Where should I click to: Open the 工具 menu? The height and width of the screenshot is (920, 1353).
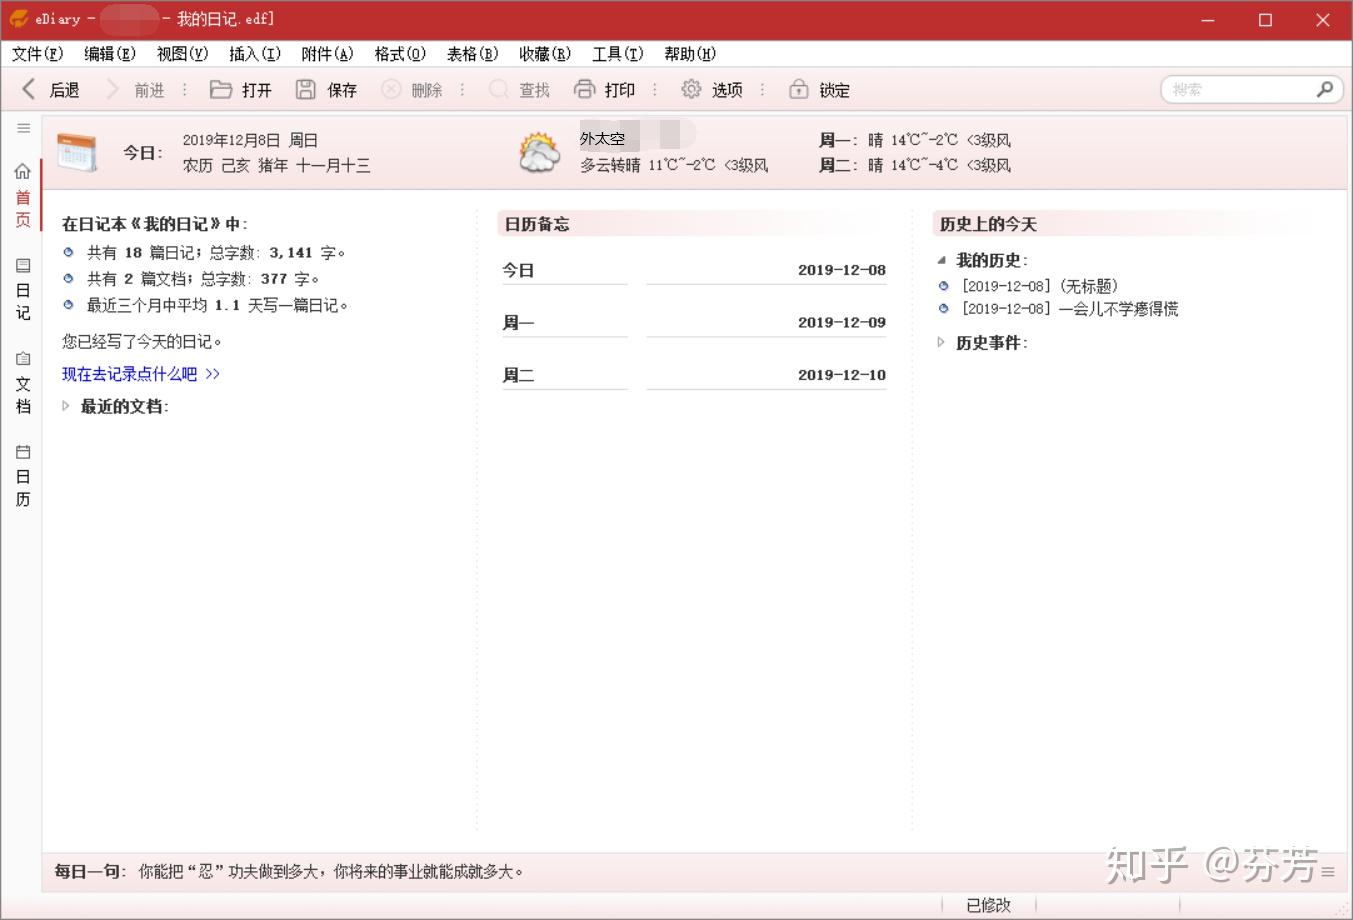pos(616,54)
